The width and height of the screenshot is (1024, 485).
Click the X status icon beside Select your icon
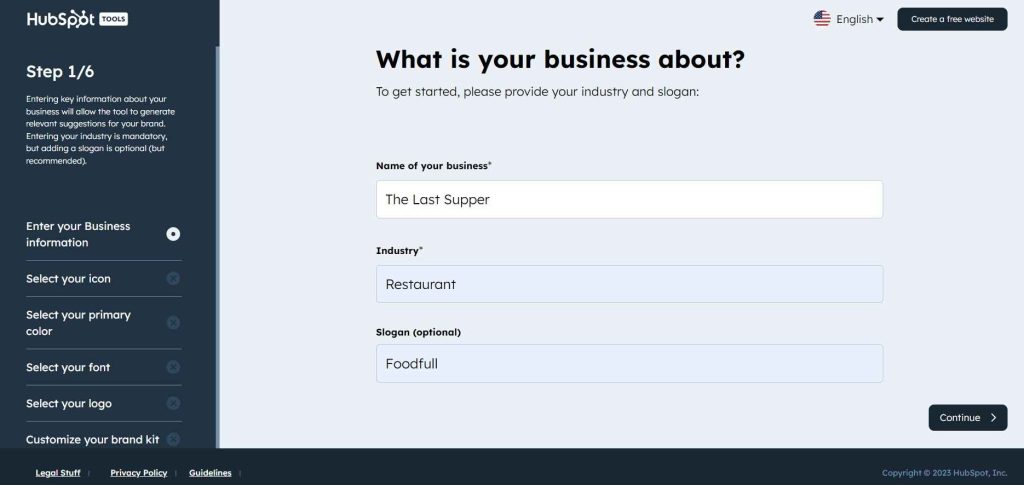(x=173, y=279)
